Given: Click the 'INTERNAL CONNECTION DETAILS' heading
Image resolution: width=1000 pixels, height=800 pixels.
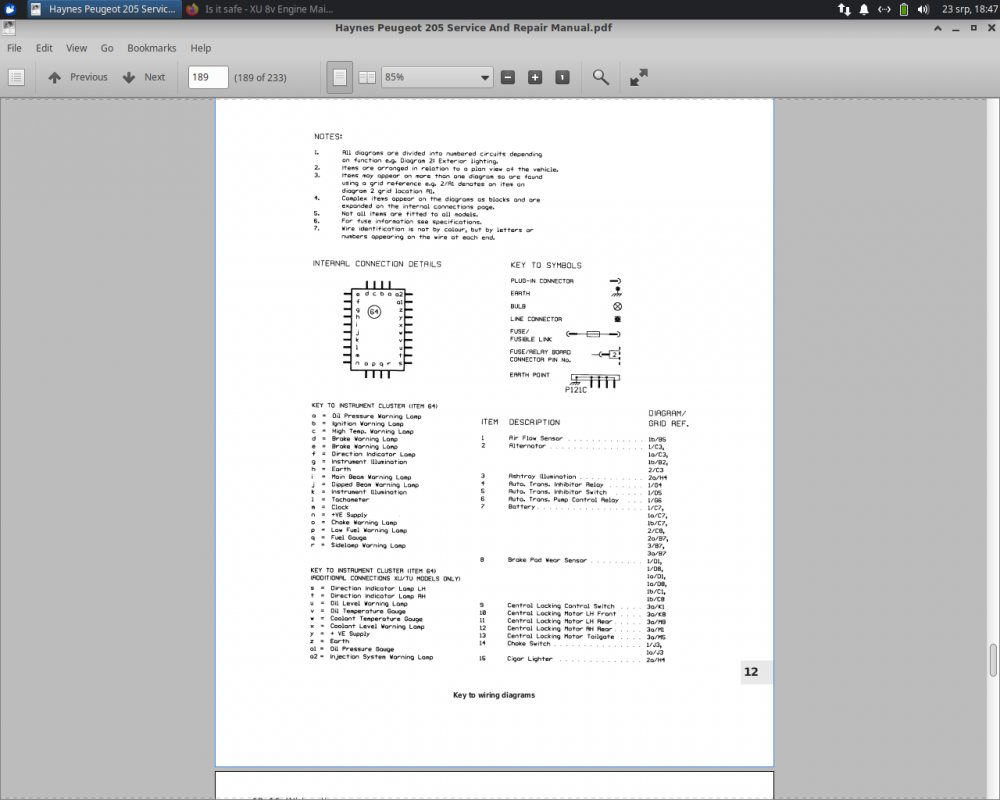Looking at the screenshot, I should (x=376, y=263).
